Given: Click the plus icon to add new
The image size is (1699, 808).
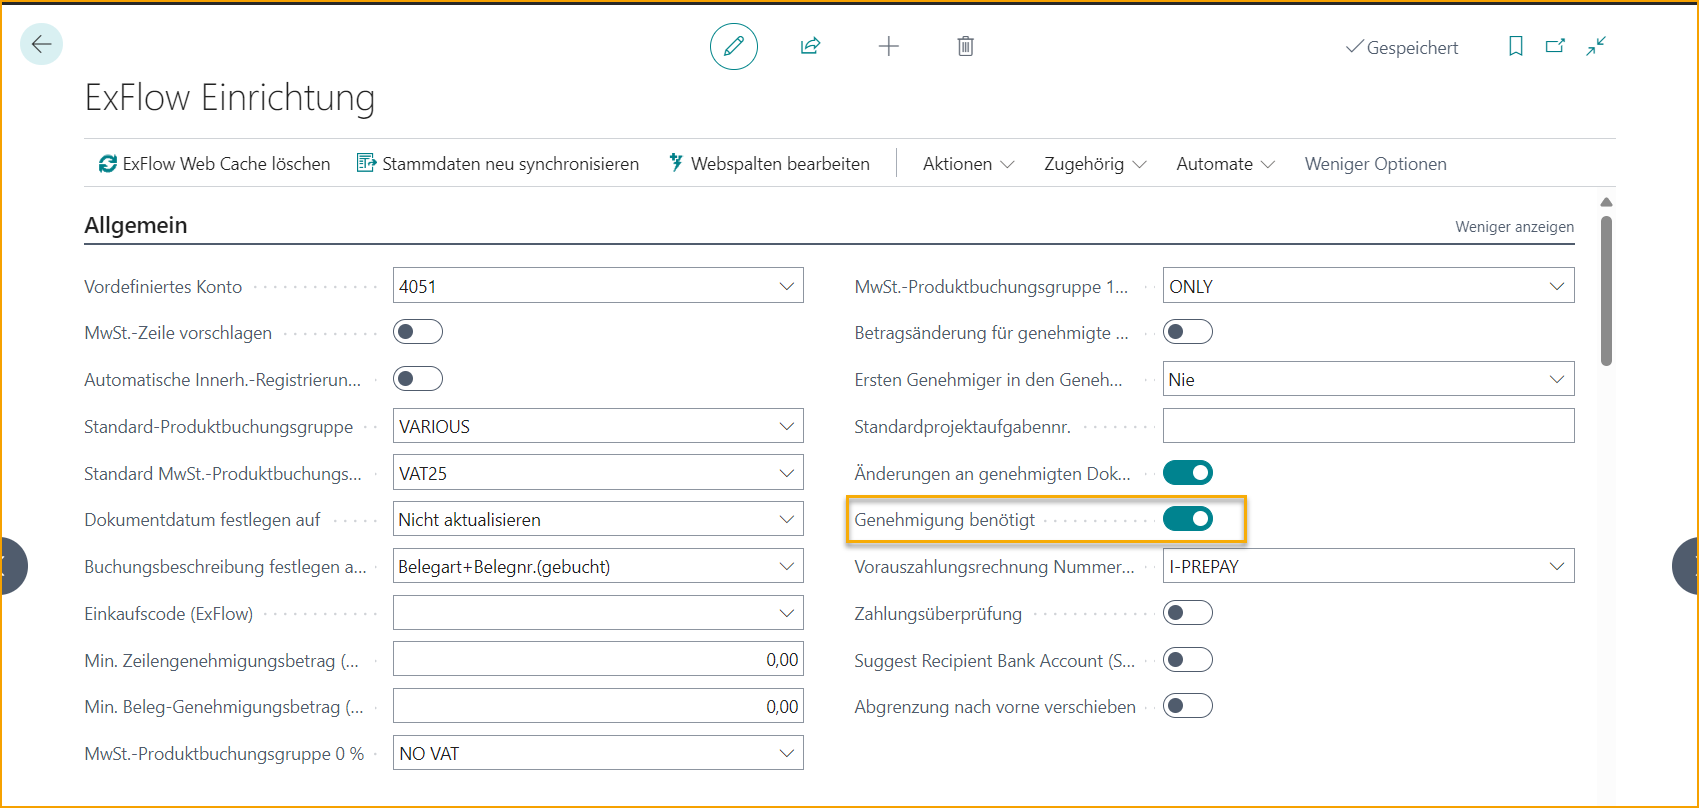Looking at the screenshot, I should [889, 46].
